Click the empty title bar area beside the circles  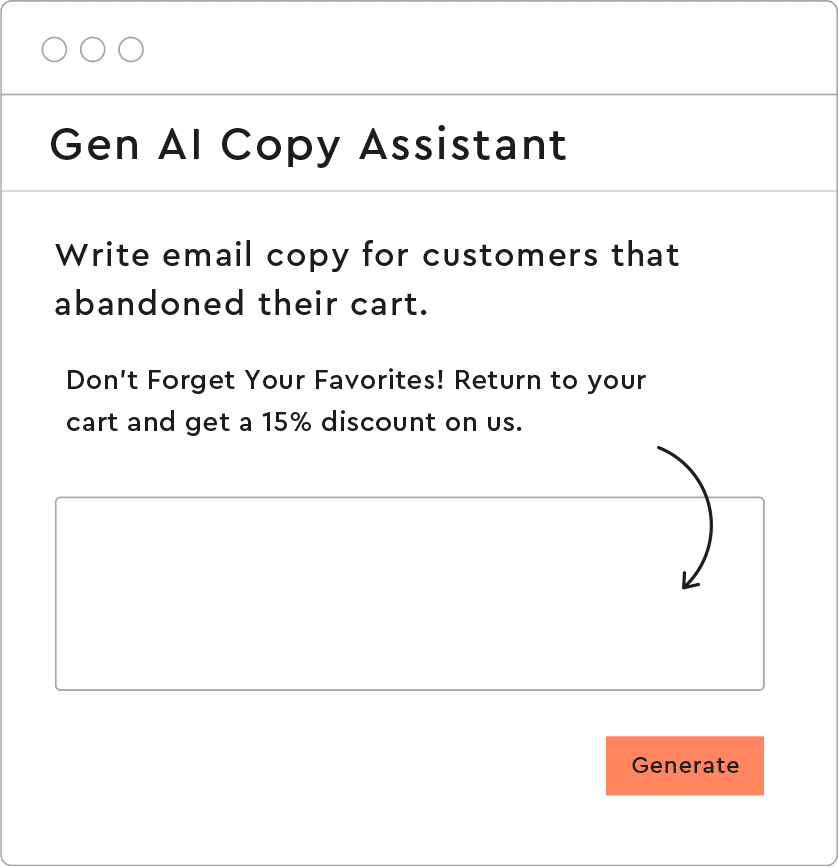pyautogui.click(x=480, y=49)
